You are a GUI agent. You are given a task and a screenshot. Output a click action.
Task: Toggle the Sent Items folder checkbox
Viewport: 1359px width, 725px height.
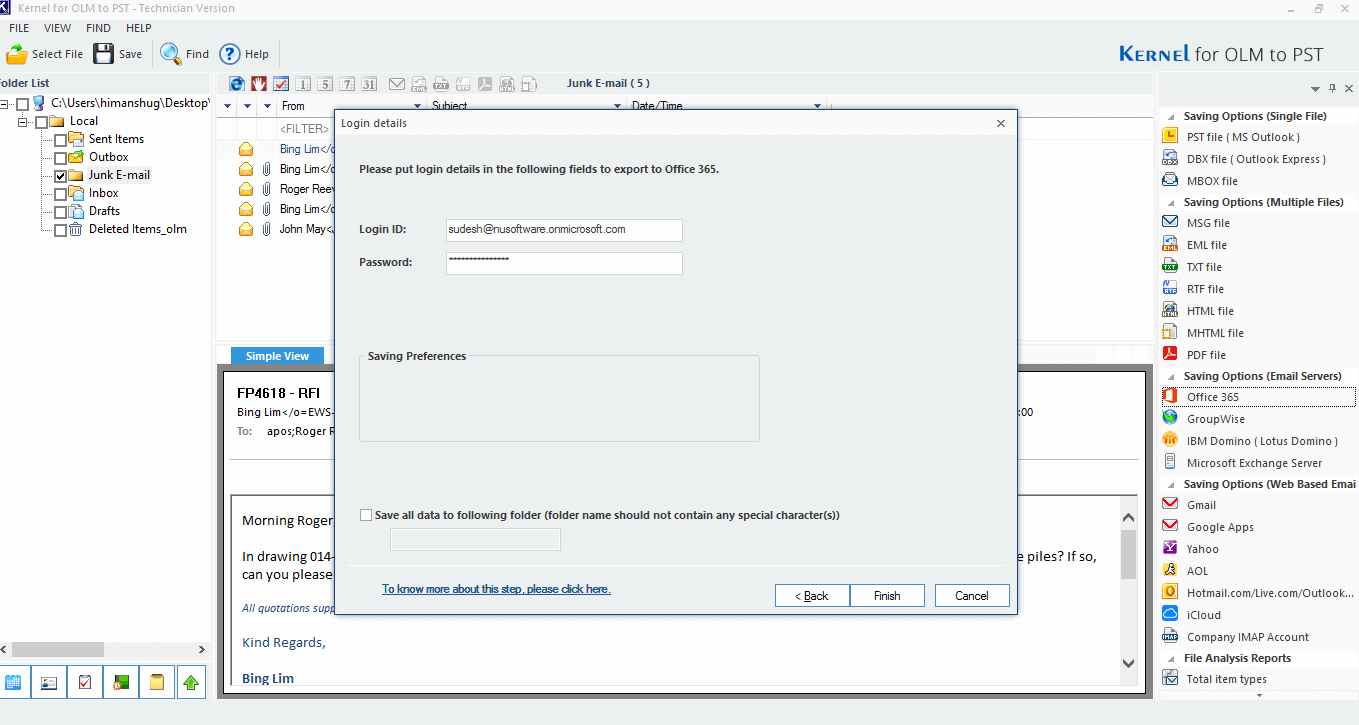[x=61, y=140]
